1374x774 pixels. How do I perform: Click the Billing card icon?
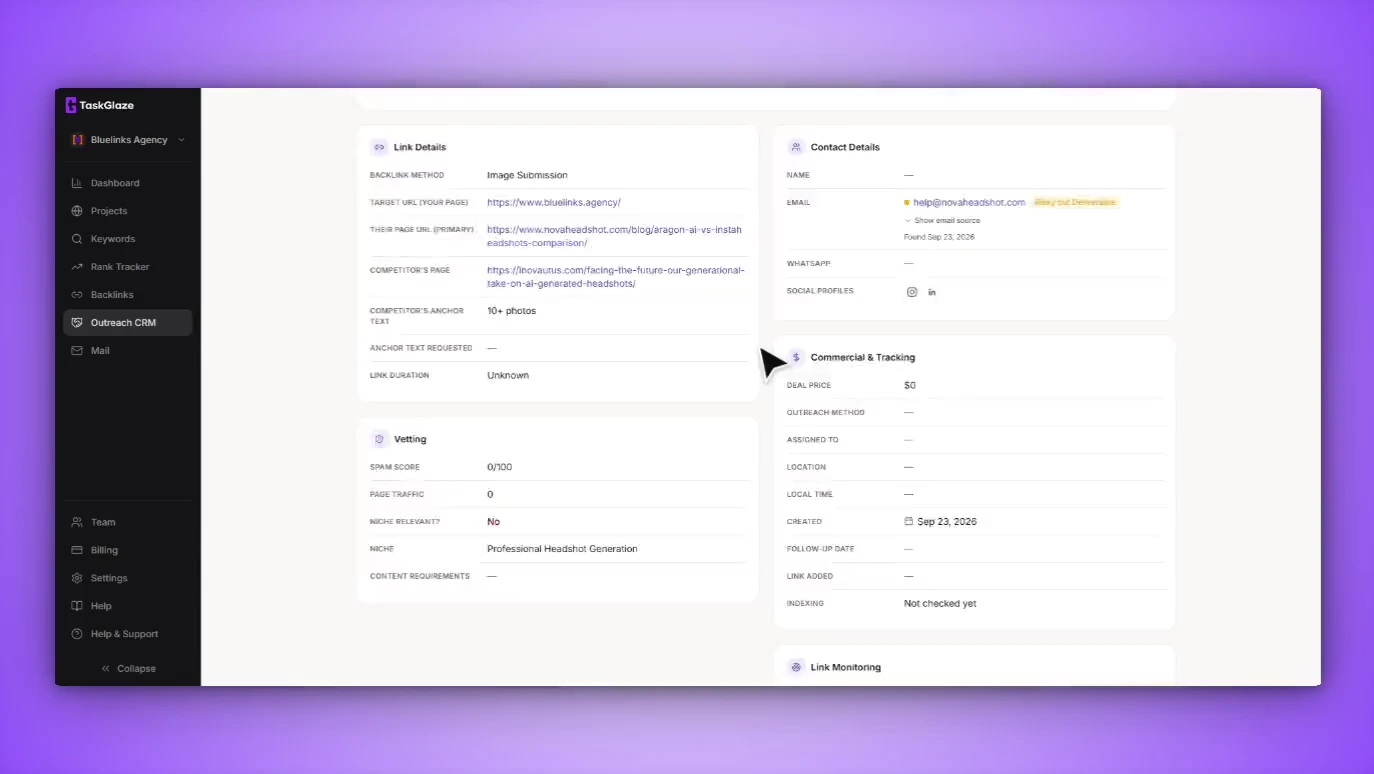pyautogui.click(x=77, y=550)
